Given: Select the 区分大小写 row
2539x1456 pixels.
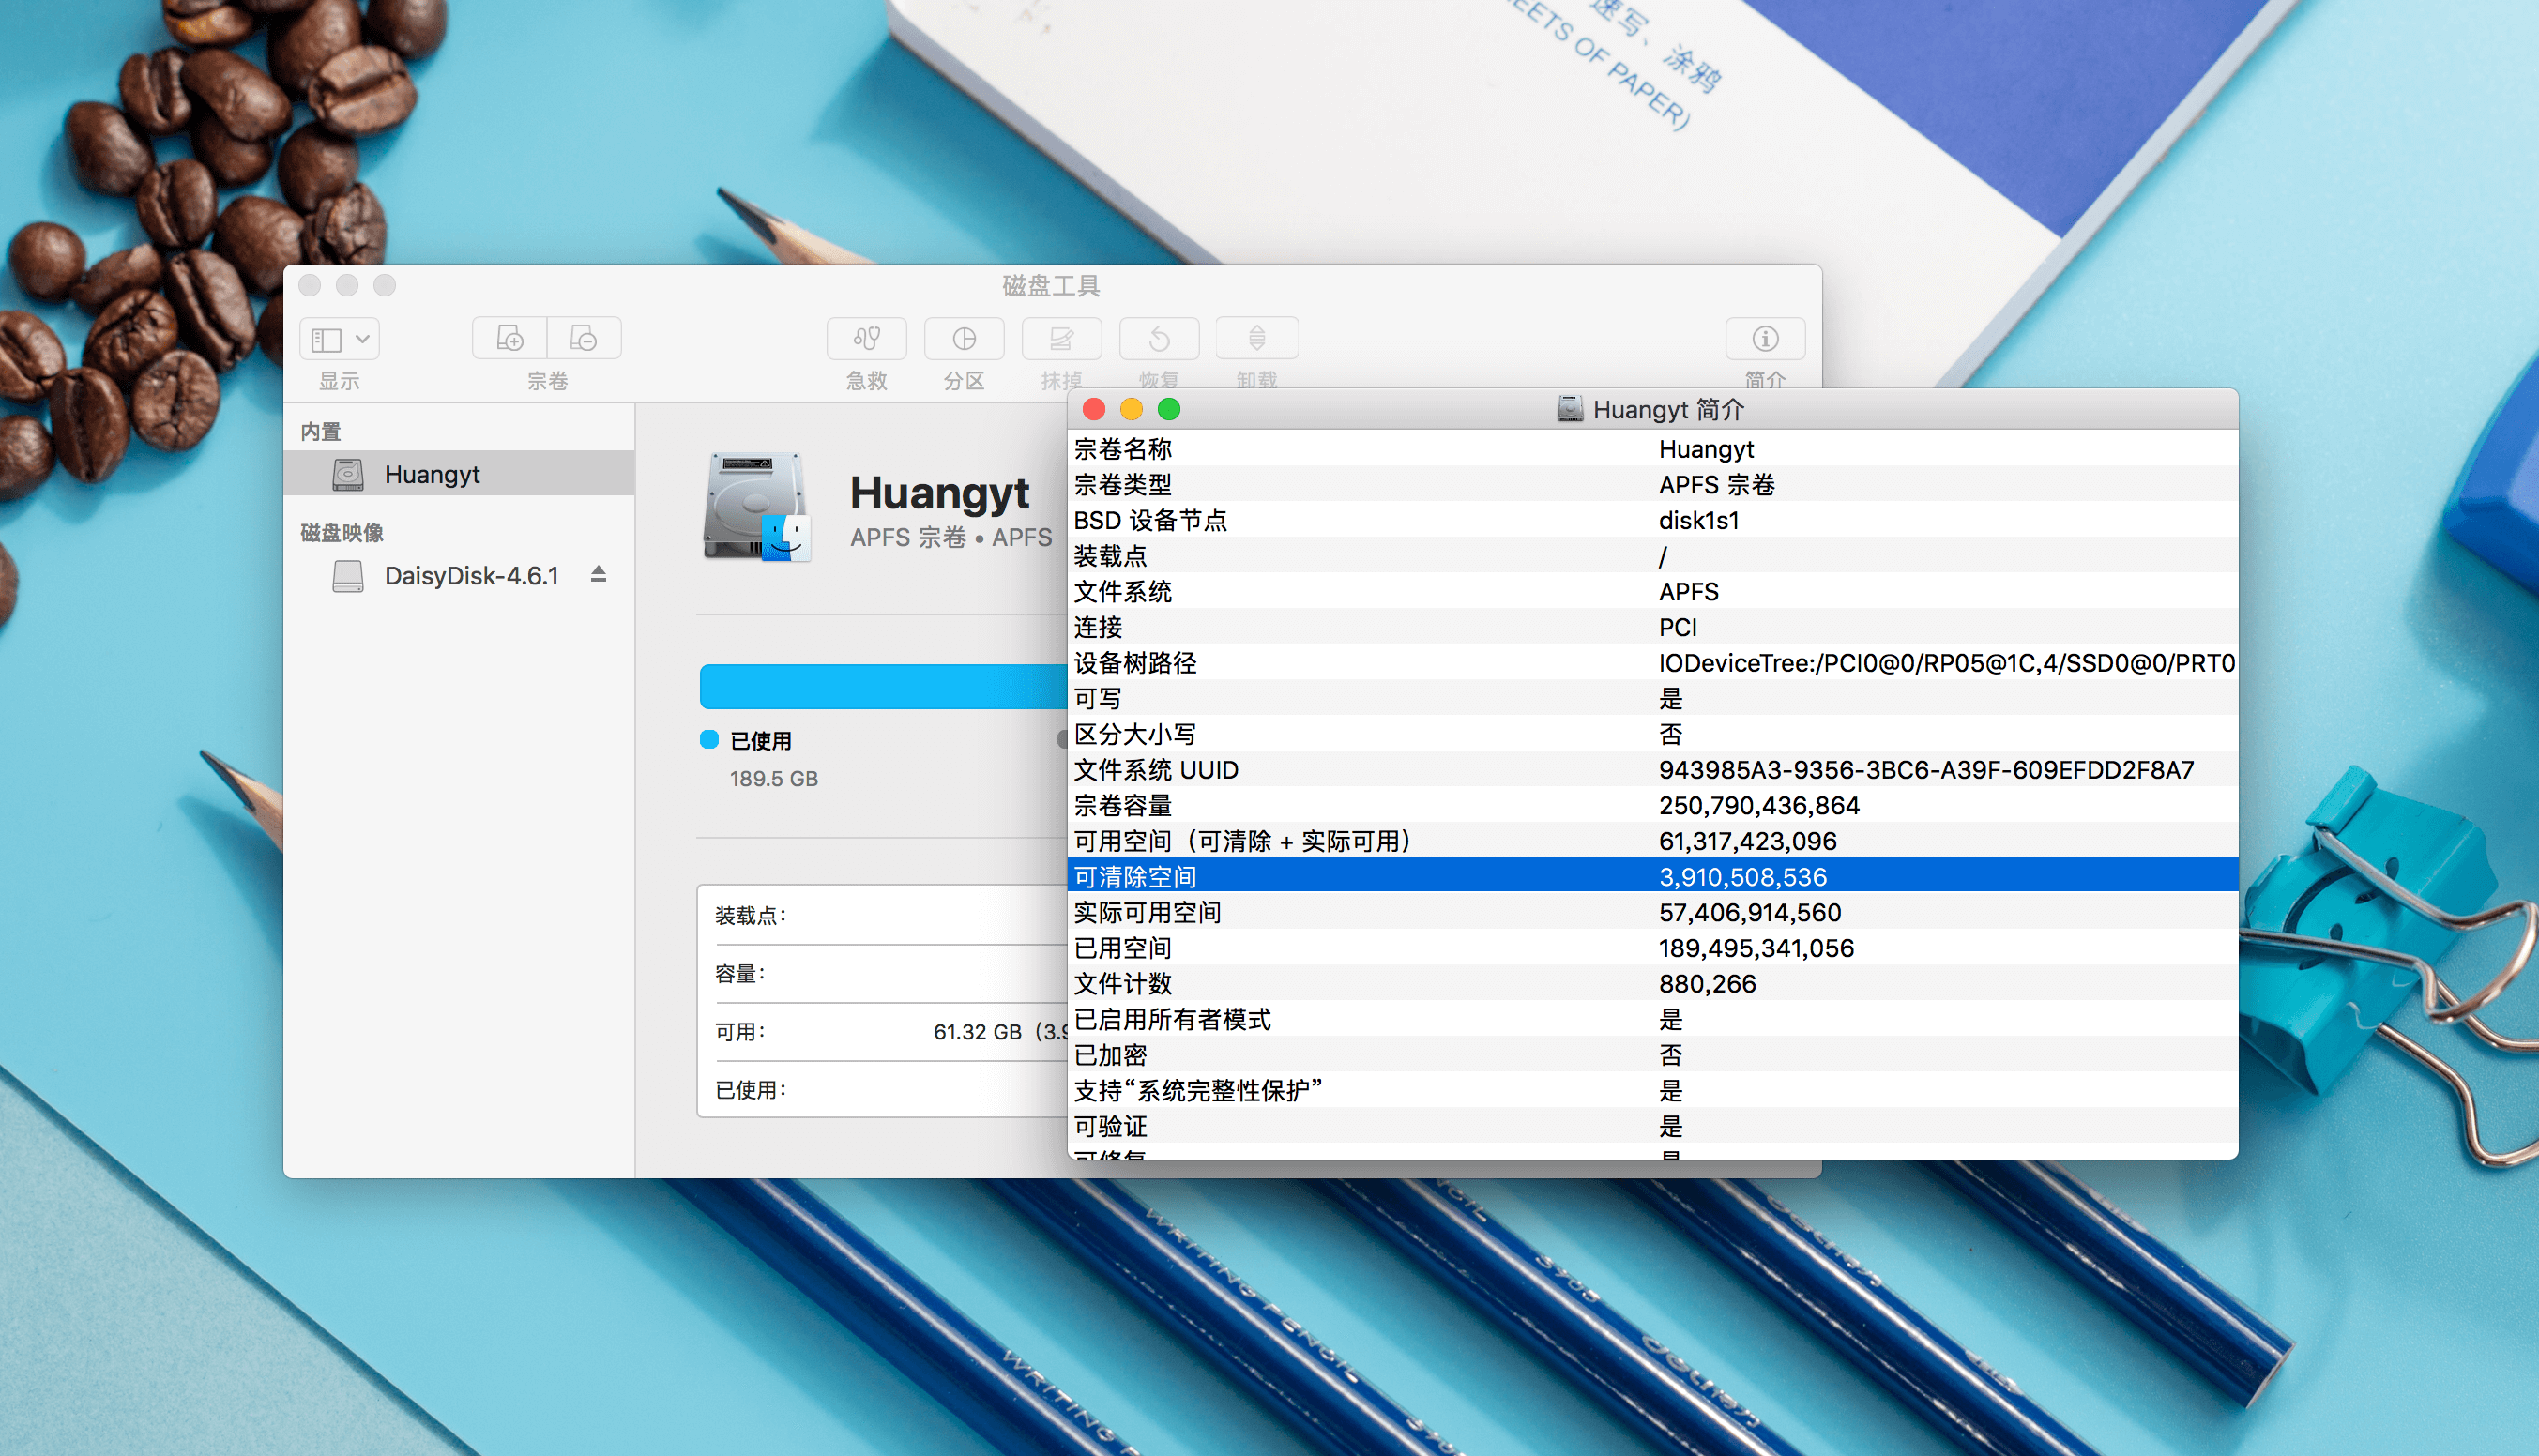Looking at the screenshot, I should point(1652,735).
